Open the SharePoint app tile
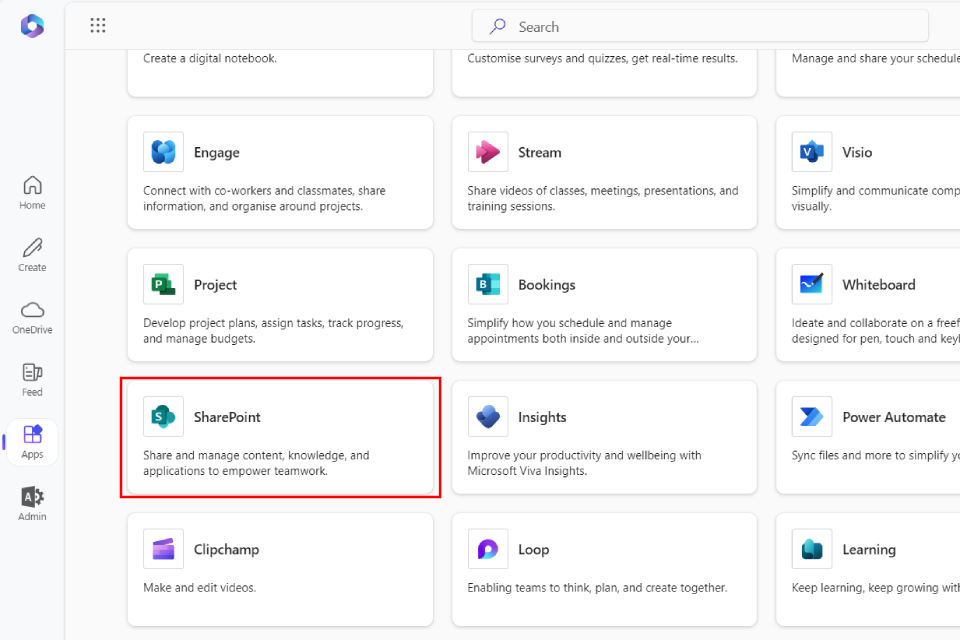This screenshot has height=640, width=960. [x=280, y=436]
